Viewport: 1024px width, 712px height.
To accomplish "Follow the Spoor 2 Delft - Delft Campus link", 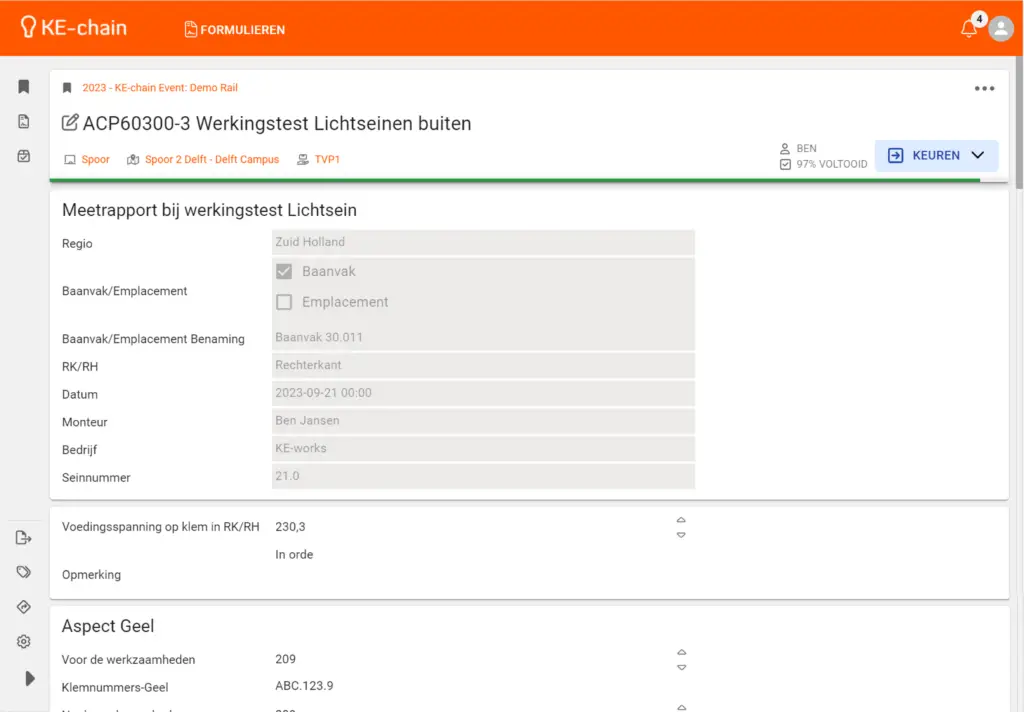I will point(211,159).
